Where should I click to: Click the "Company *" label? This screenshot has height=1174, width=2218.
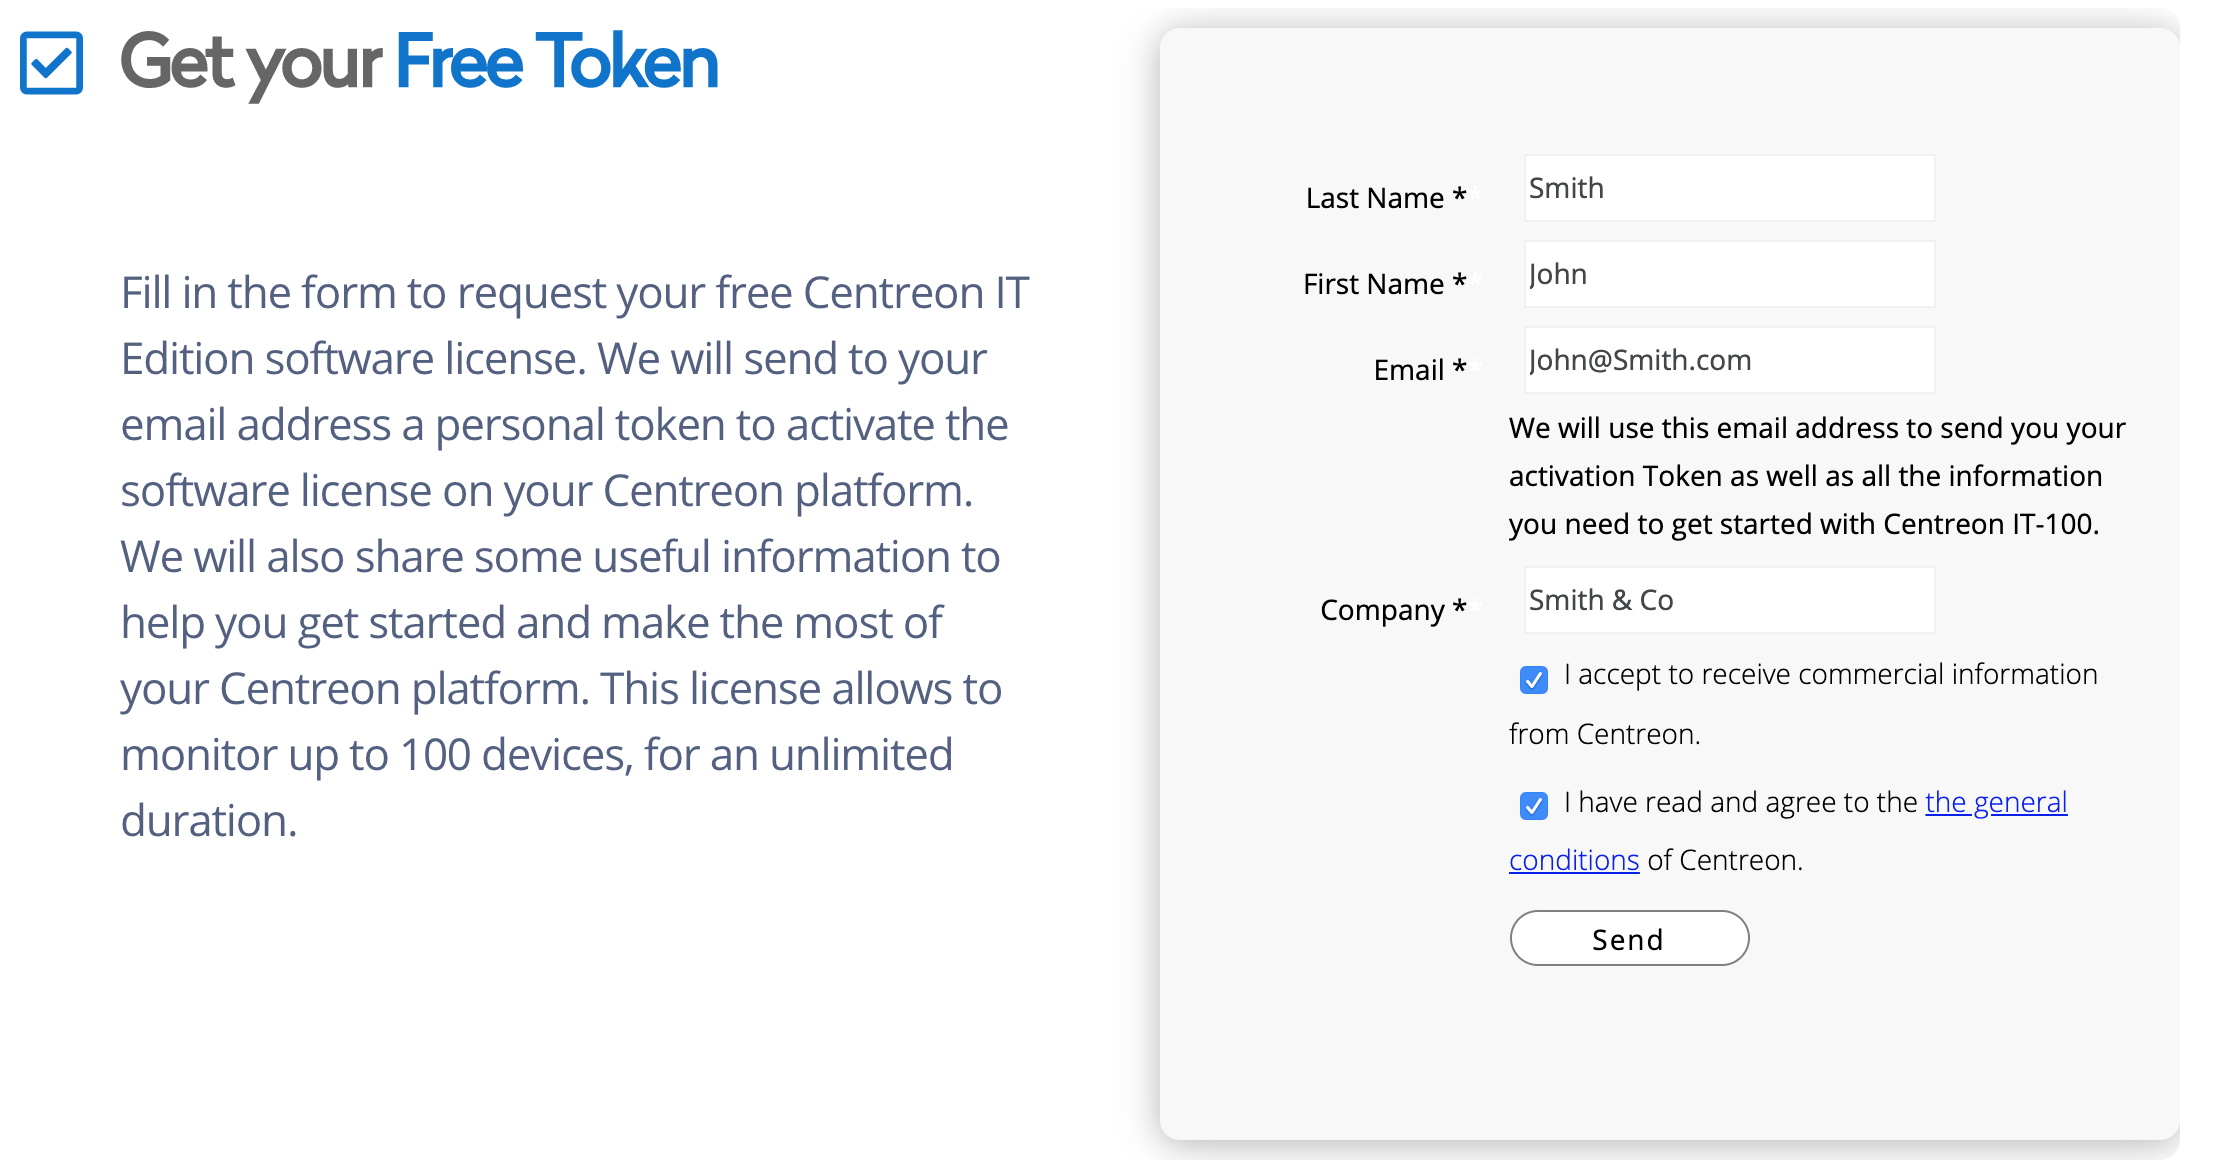point(1392,609)
